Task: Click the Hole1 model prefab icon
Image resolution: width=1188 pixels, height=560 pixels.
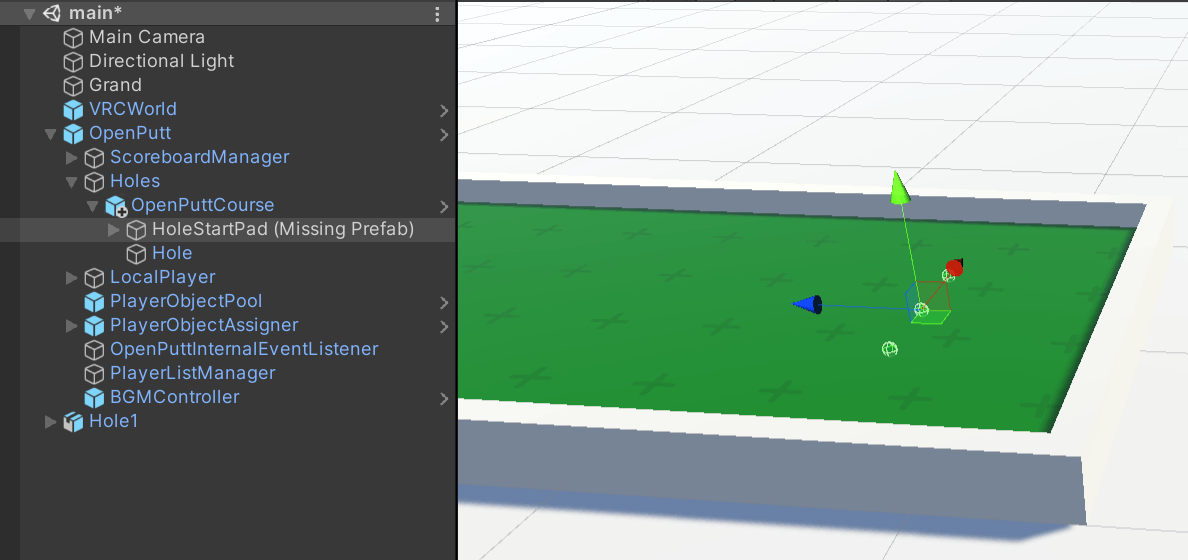Action: coord(73,422)
